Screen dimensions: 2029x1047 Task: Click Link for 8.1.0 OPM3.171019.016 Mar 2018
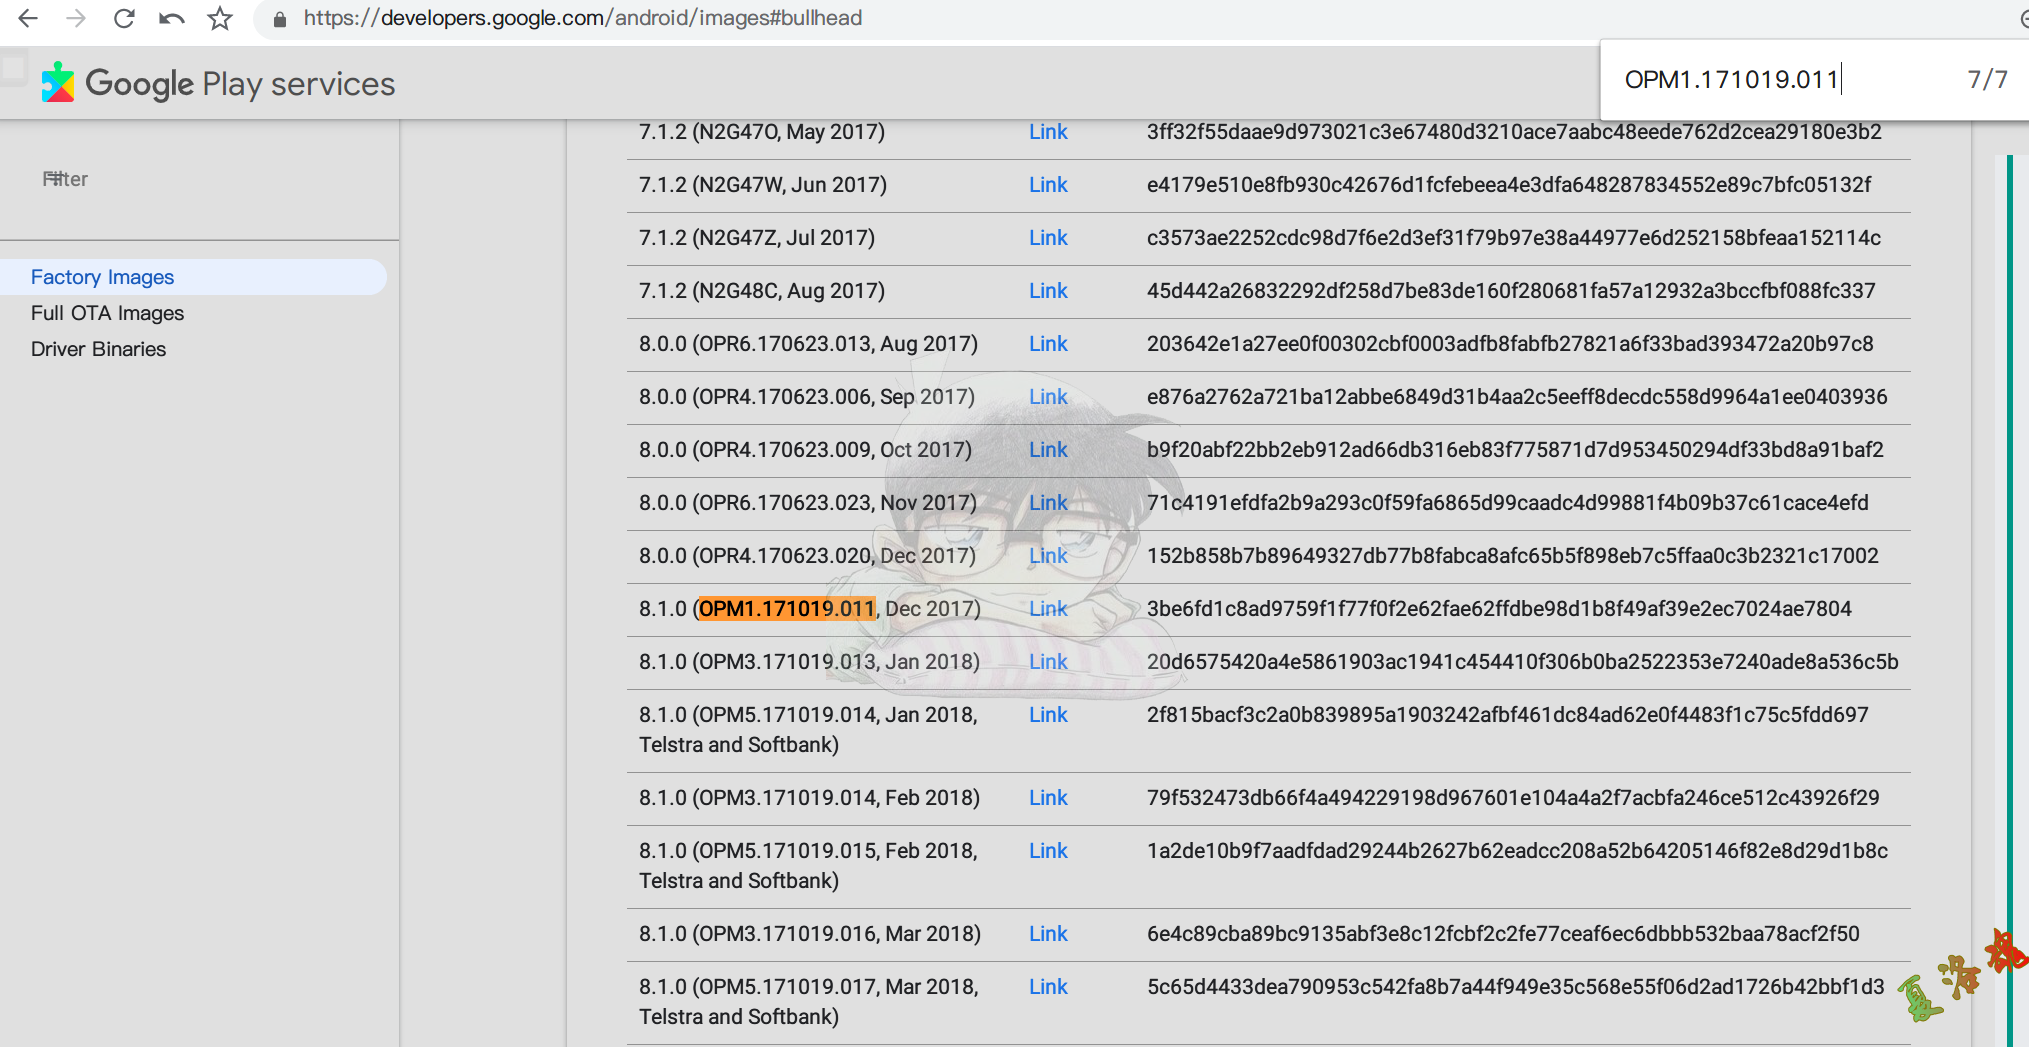(1048, 934)
